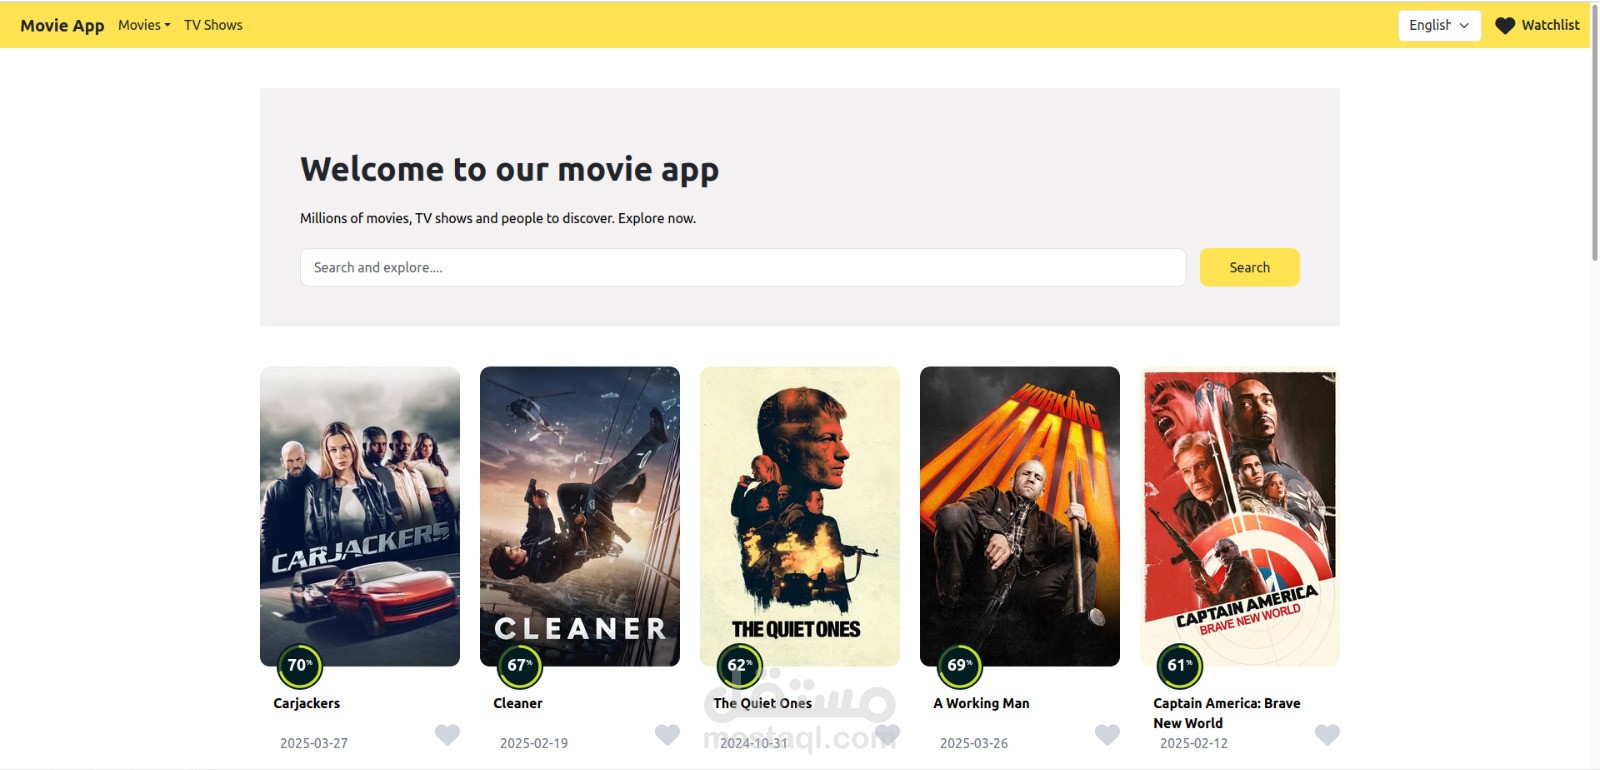This screenshot has width=1600, height=770.
Task: Click the release date 2025-02-19
Action: coord(534,743)
